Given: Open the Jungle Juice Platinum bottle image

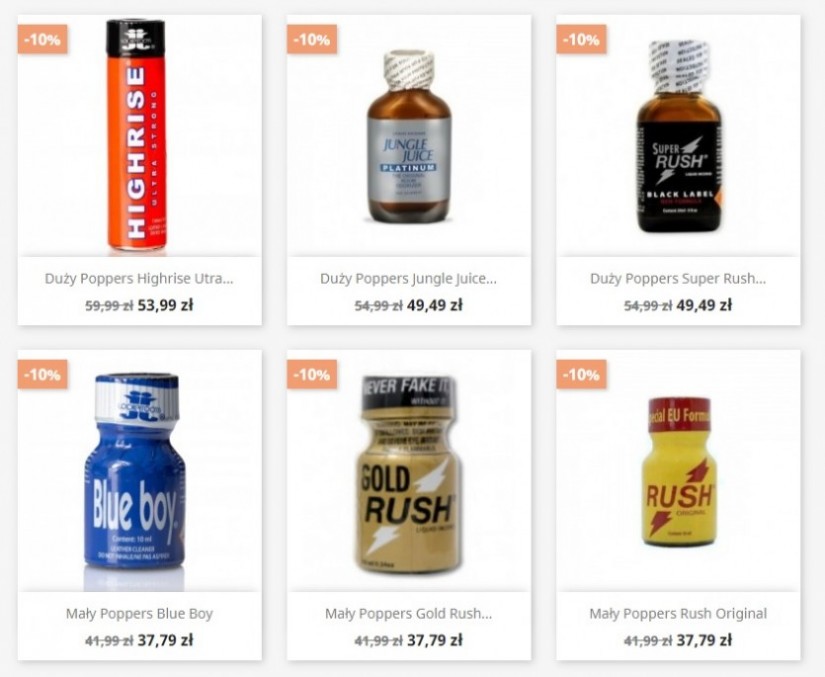Looking at the screenshot, I should 409,137.
